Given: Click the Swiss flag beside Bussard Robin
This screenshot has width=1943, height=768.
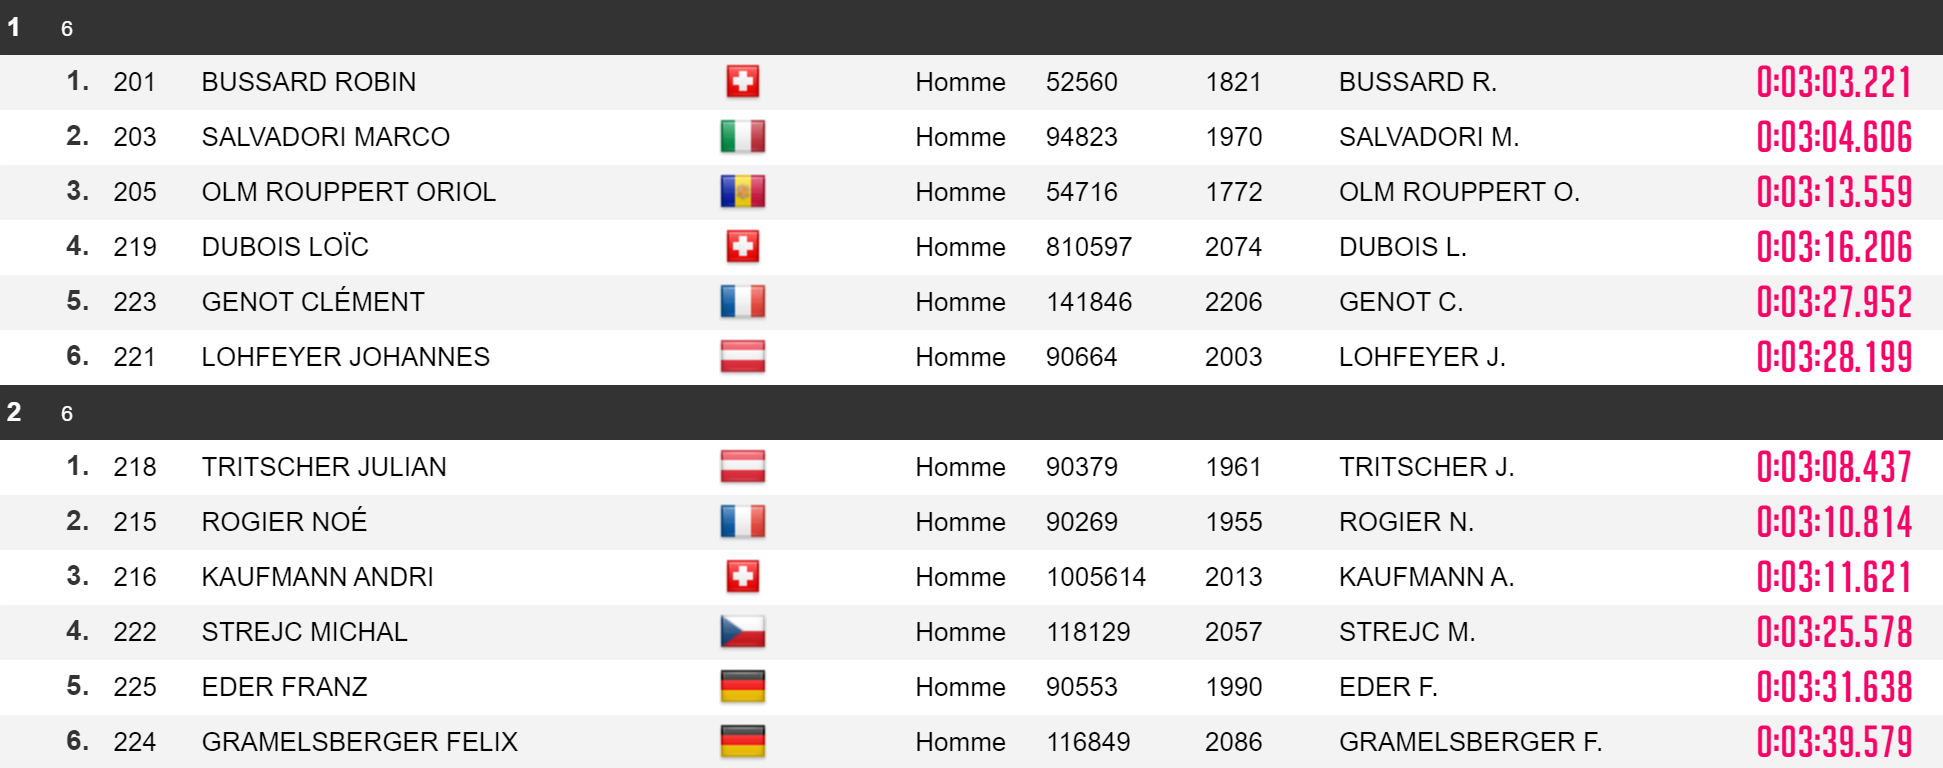Looking at the screenshot, I should click(x=742, y=82).
